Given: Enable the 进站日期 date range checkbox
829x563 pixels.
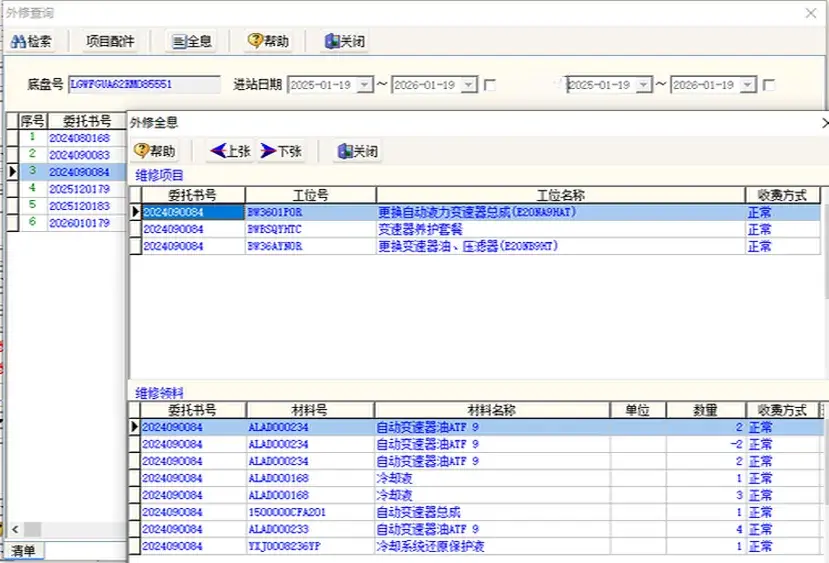Looking at the screenshot, I should 490,86.
